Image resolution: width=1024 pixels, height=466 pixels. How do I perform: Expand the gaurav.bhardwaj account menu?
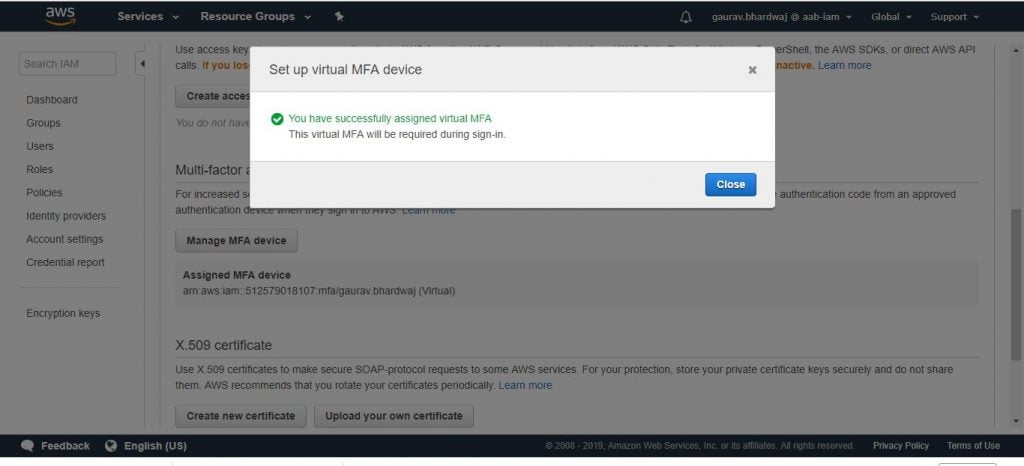(x=782, y=17)
